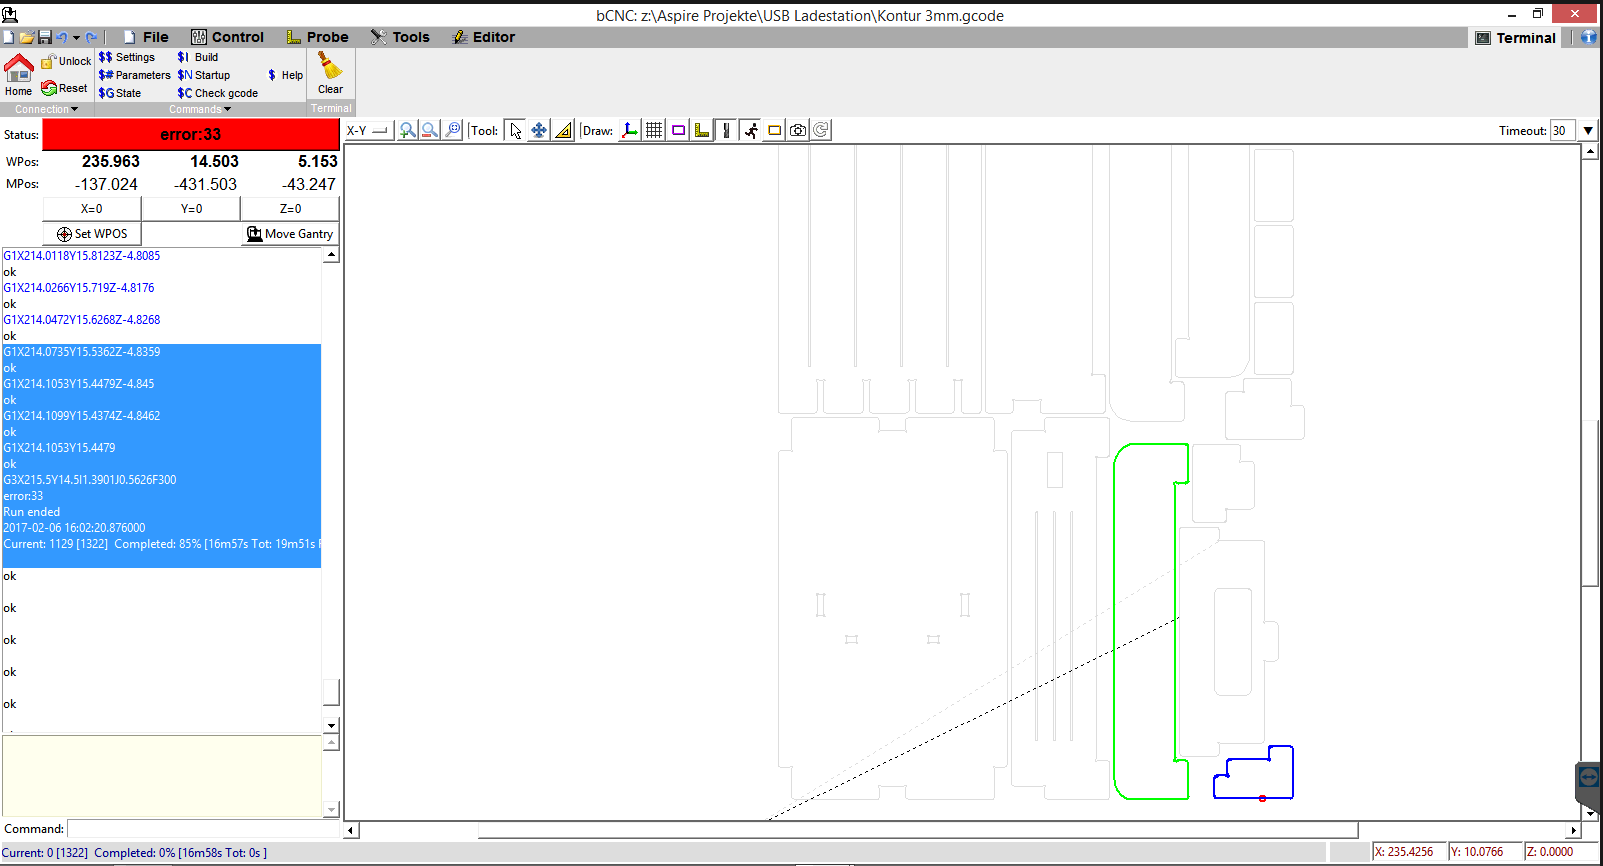
Task: Toggle drawing of the grid
Action: coord(654,130)
